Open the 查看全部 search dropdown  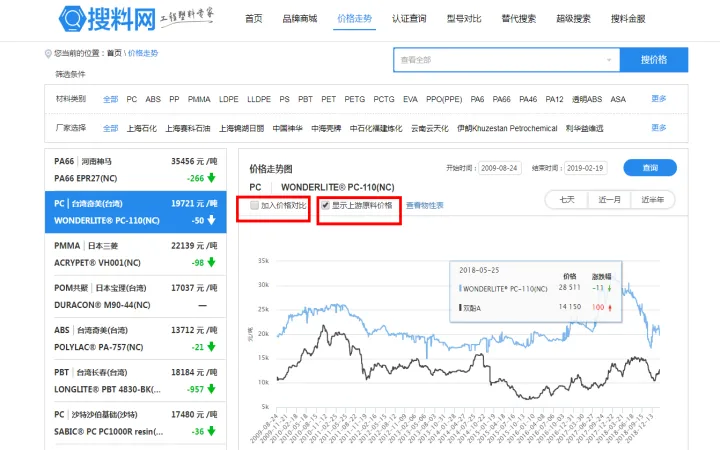click(x=506, y=60)
